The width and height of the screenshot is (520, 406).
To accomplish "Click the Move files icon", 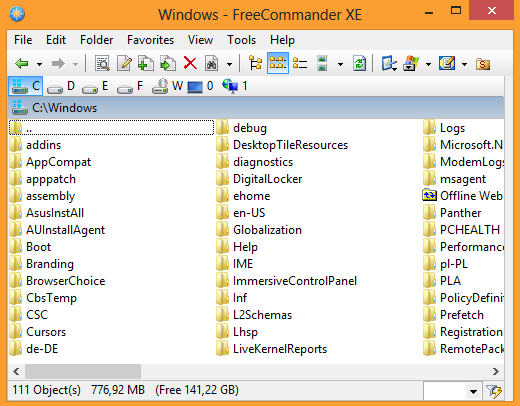I will click(x=168, y=63).
